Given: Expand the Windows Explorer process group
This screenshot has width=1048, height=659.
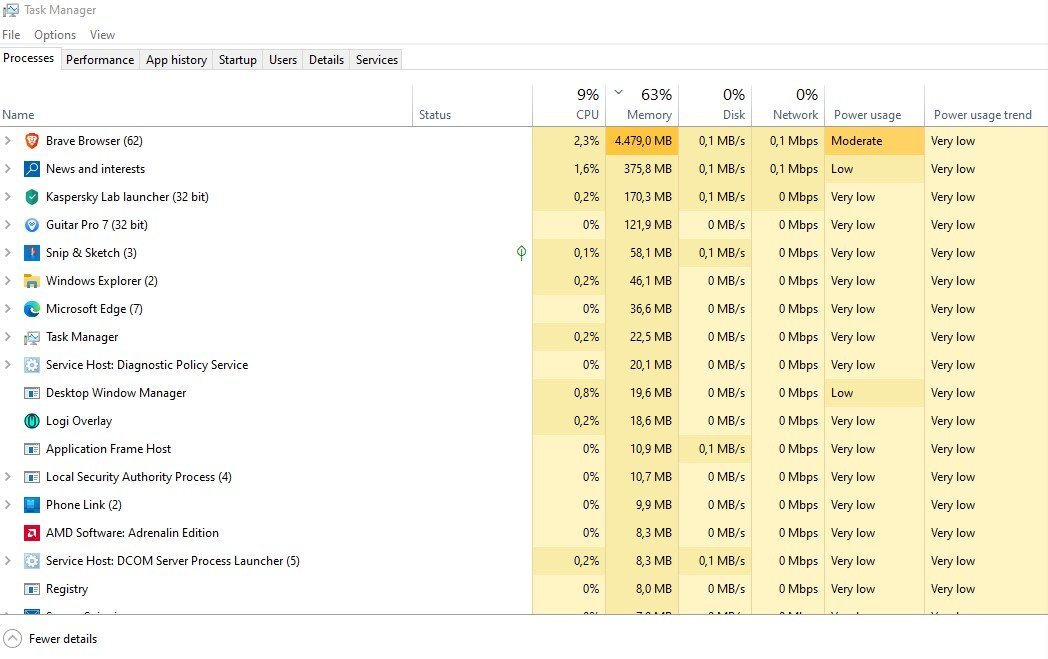Looking at the screenshot, I should (x=8, y=281).
